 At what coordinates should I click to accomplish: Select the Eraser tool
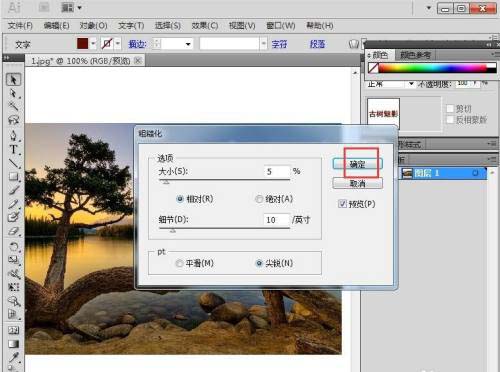13,231
